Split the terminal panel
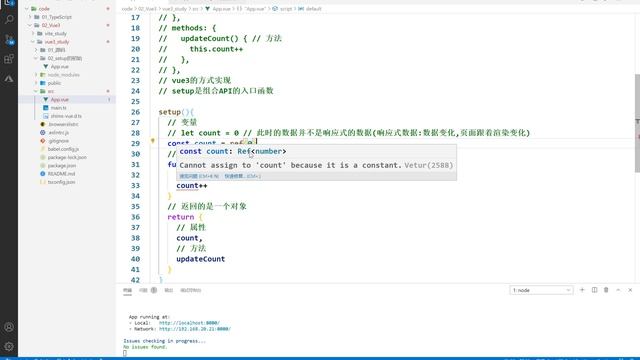The image size is (640, 360). tap(594, 290)
